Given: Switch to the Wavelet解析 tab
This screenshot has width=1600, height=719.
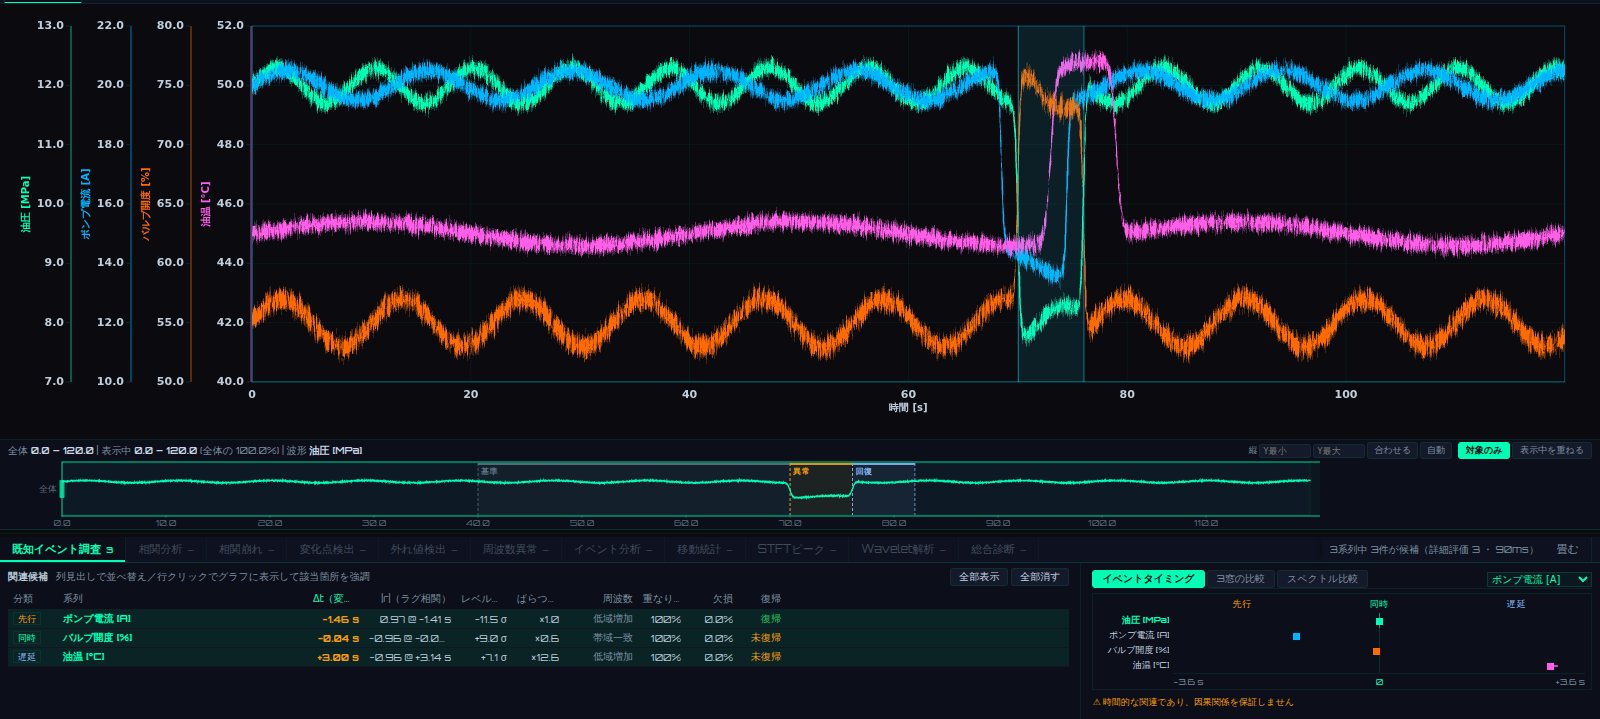Looking at the screenshot, I should click(903, 549).
